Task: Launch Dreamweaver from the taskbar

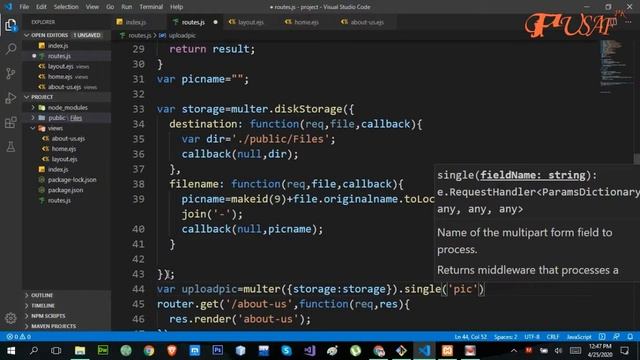Action: tap(103, 351)
